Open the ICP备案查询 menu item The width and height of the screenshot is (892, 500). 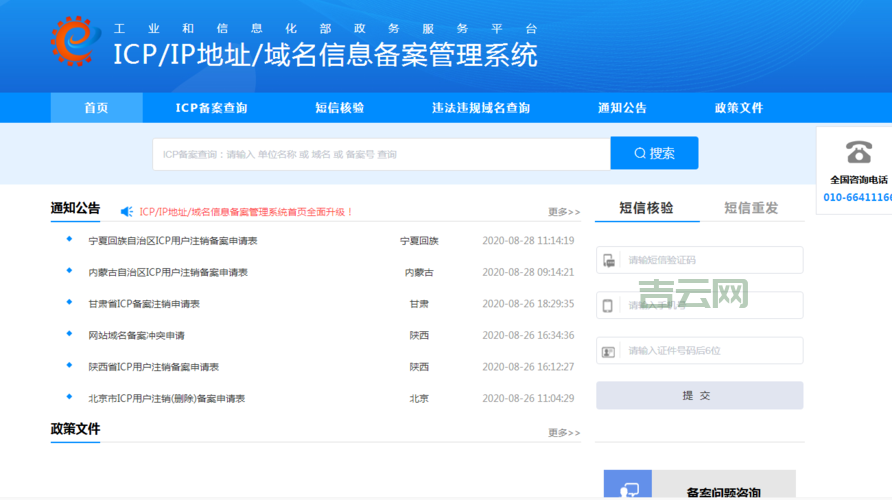(211, 108)
